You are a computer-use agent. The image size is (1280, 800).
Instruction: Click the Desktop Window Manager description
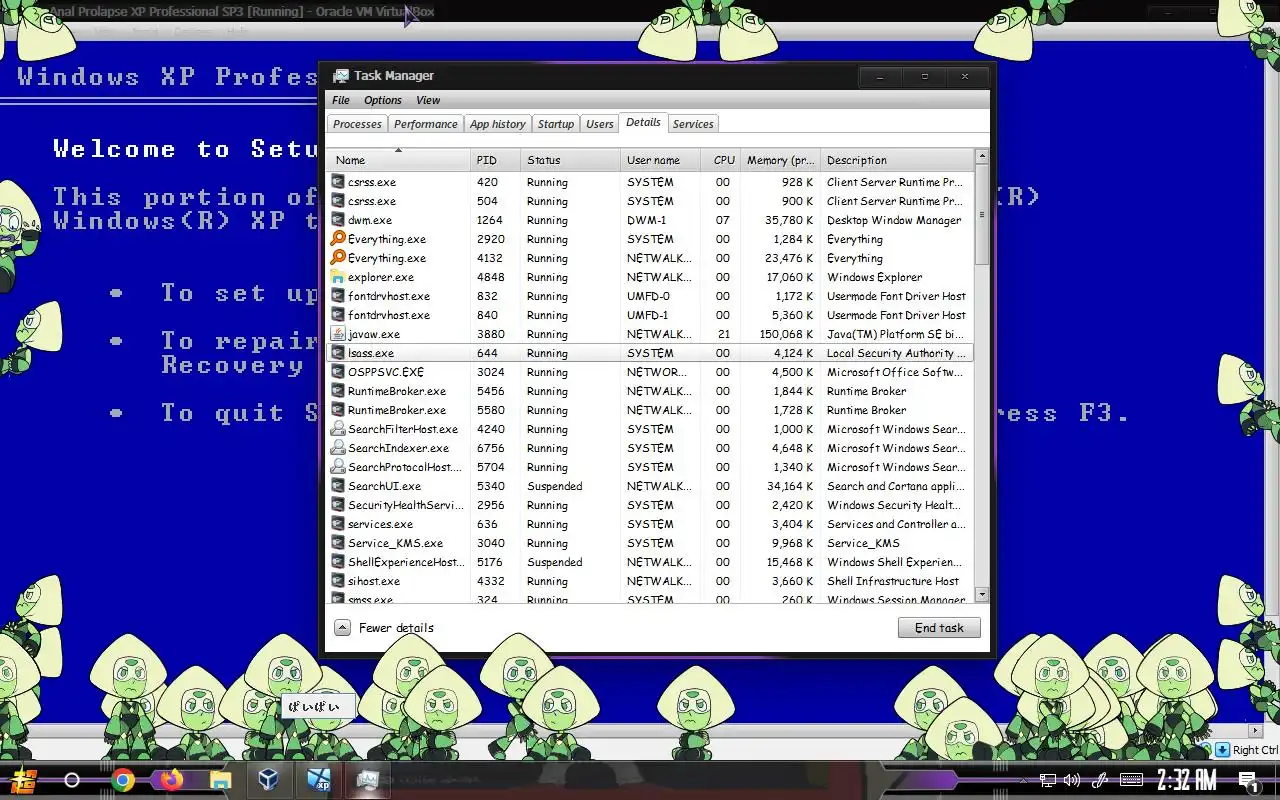coord(894,220)
